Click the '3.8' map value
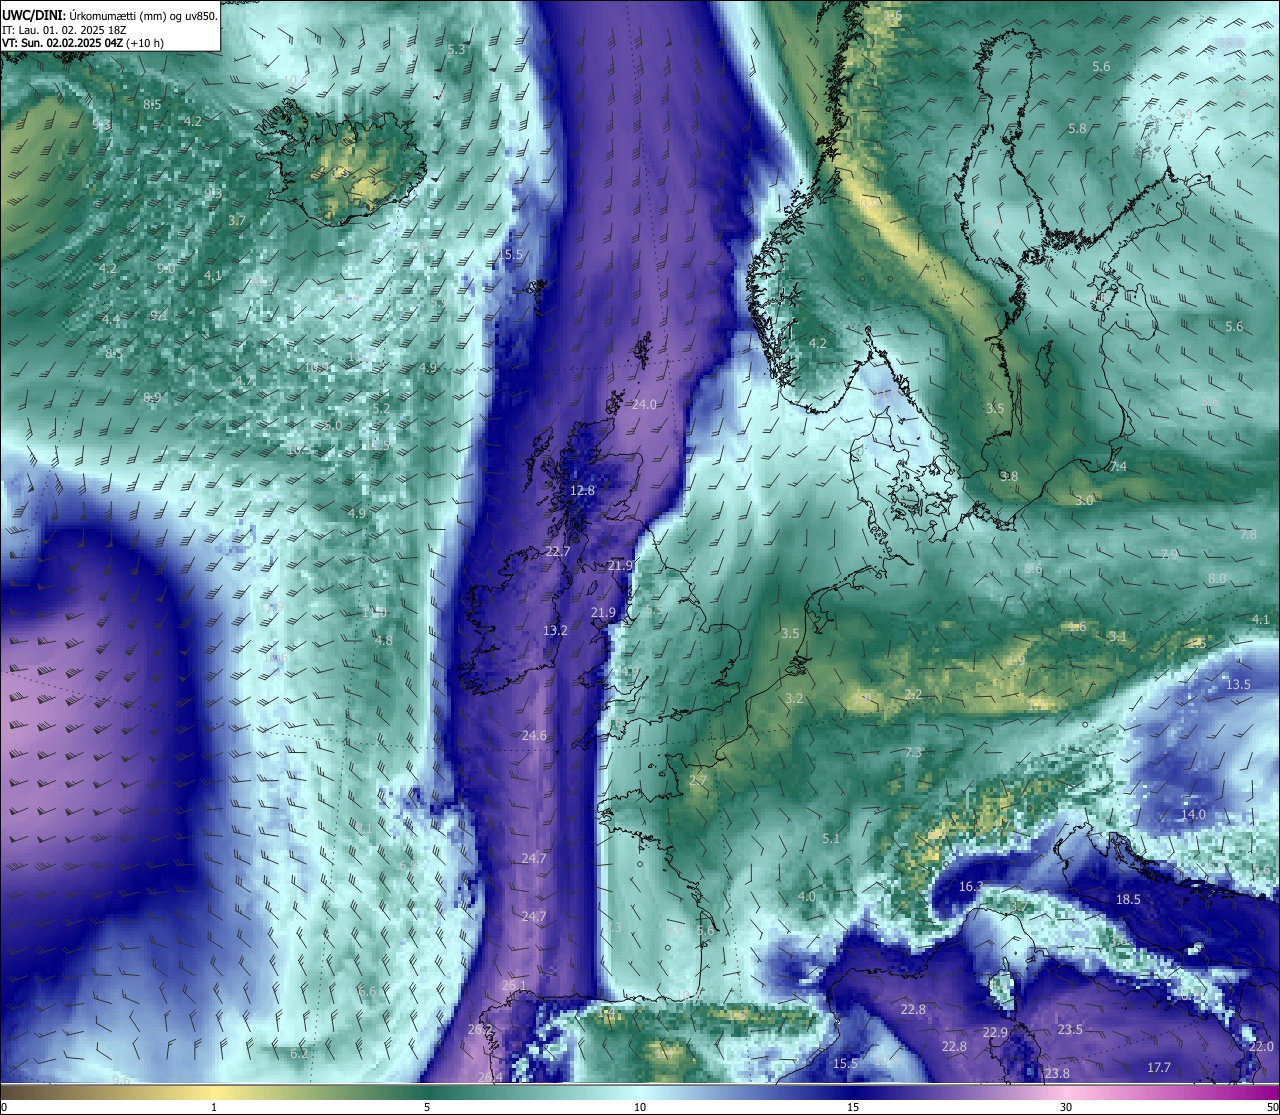 coord(1009,476)
